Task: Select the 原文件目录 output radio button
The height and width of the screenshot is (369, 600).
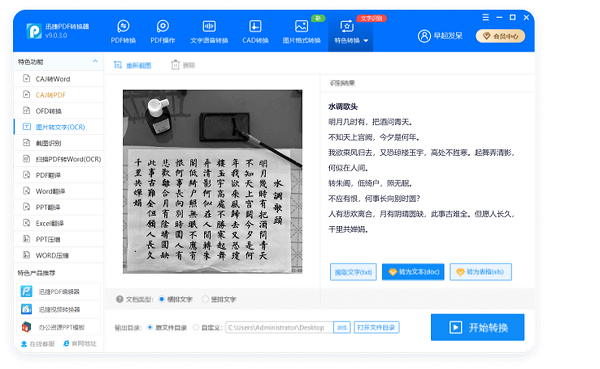Action: coord(150,327)
